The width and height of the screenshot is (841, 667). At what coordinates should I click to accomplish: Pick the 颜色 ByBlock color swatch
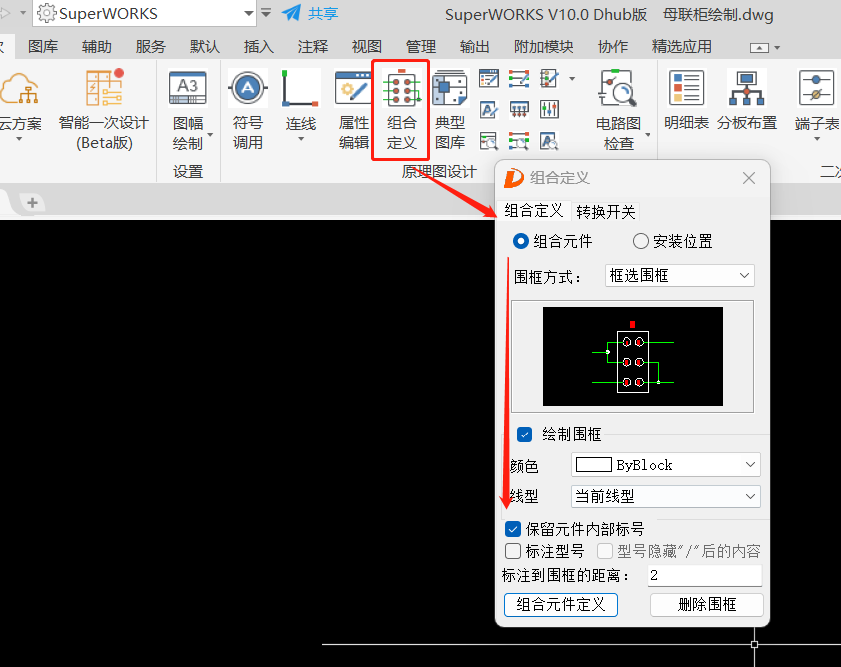click(x=594, y=464)
